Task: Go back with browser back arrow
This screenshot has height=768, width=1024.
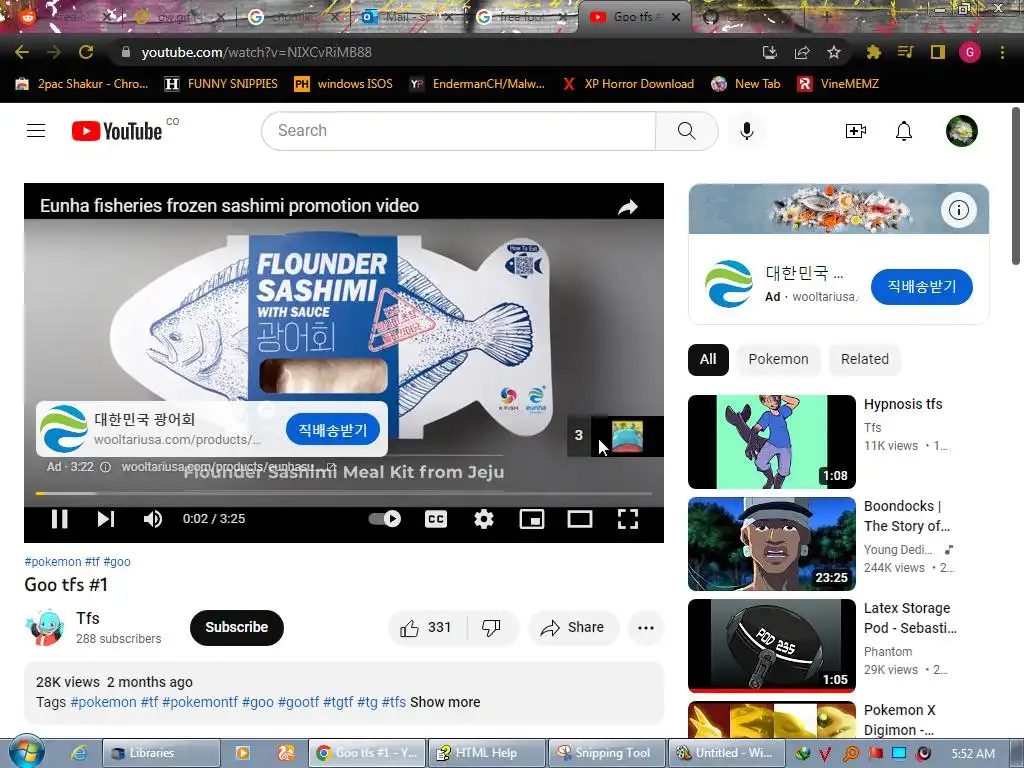Action: (22, 52)
